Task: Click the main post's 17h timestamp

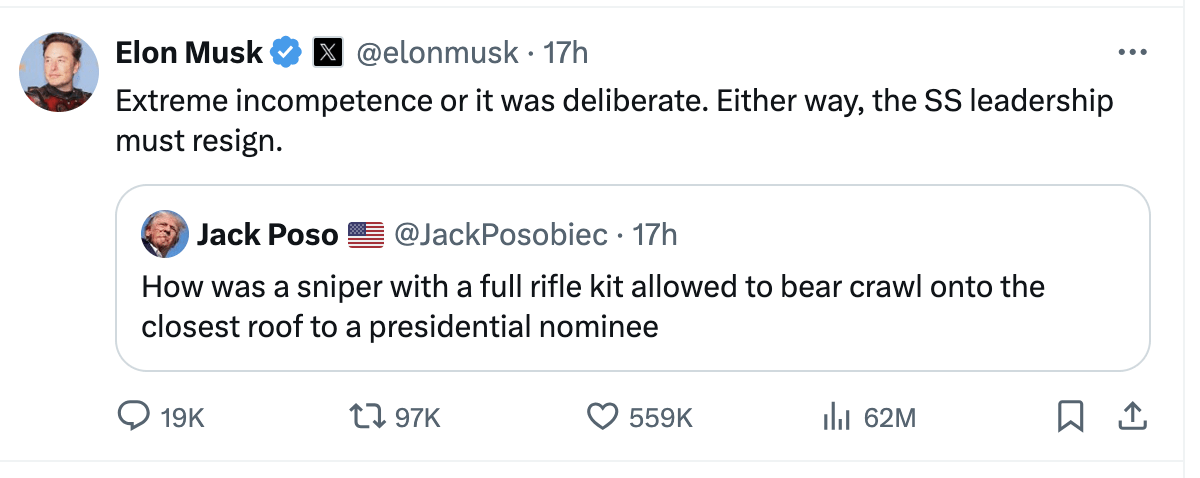Action: point(565,52)
